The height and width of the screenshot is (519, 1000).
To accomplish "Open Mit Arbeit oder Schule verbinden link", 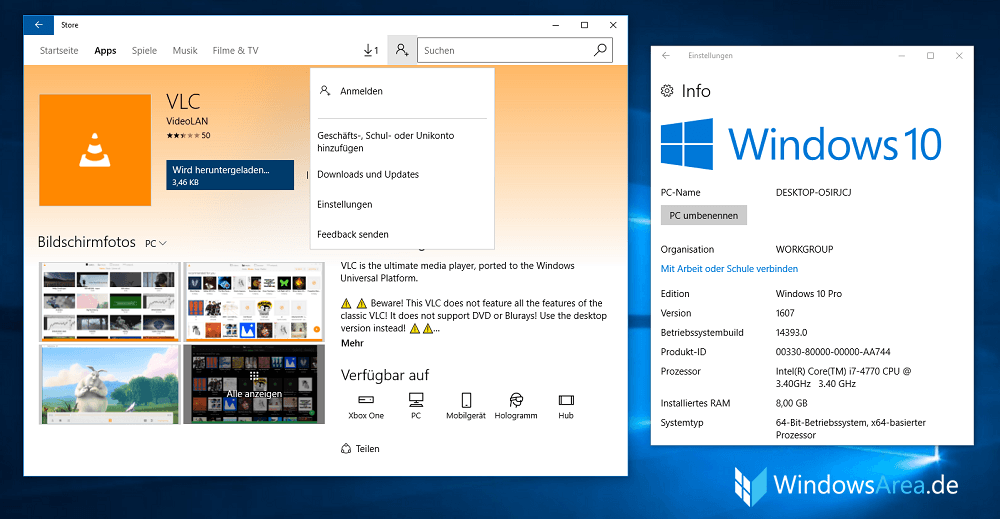I will pyautogui.click(x=729, y=269).
